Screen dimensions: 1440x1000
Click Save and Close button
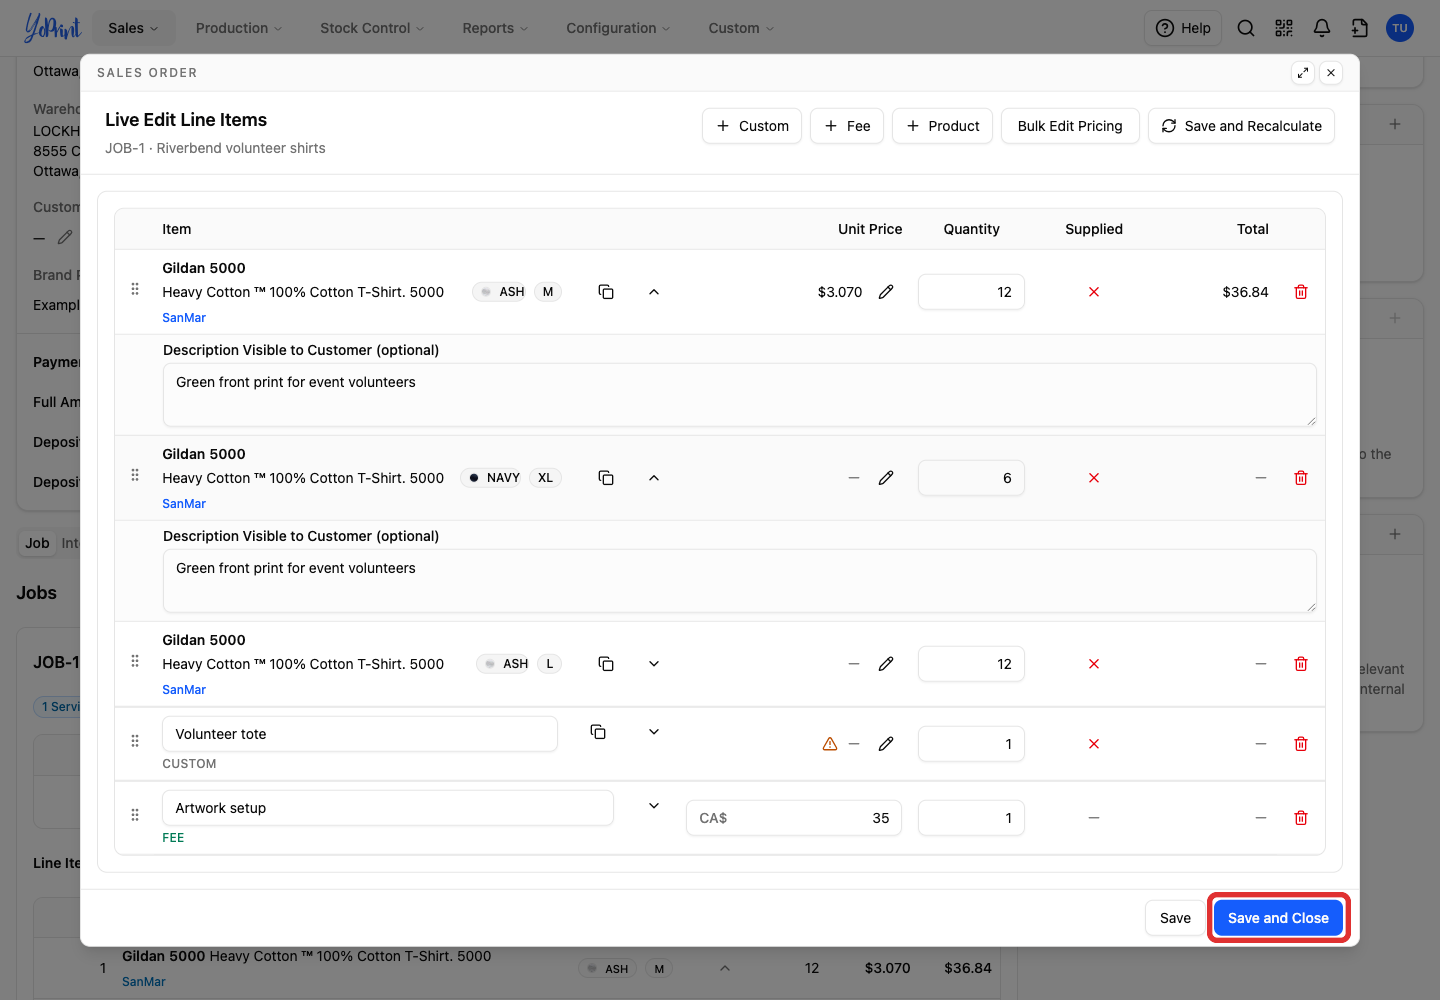[x=1278, y=918]
